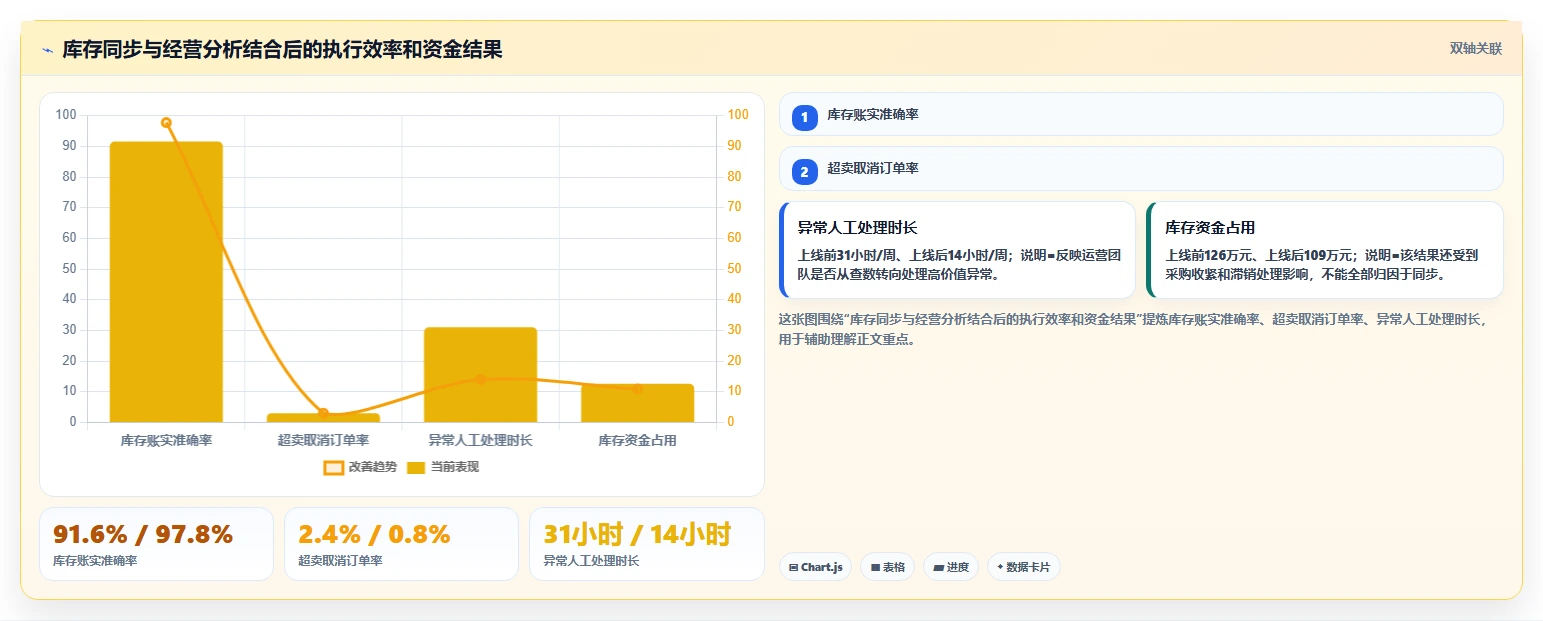This screenshot has width=1543, height=621.
Task: Click the 改善趋势 legend color swatch
Action: tap(333, 468)
